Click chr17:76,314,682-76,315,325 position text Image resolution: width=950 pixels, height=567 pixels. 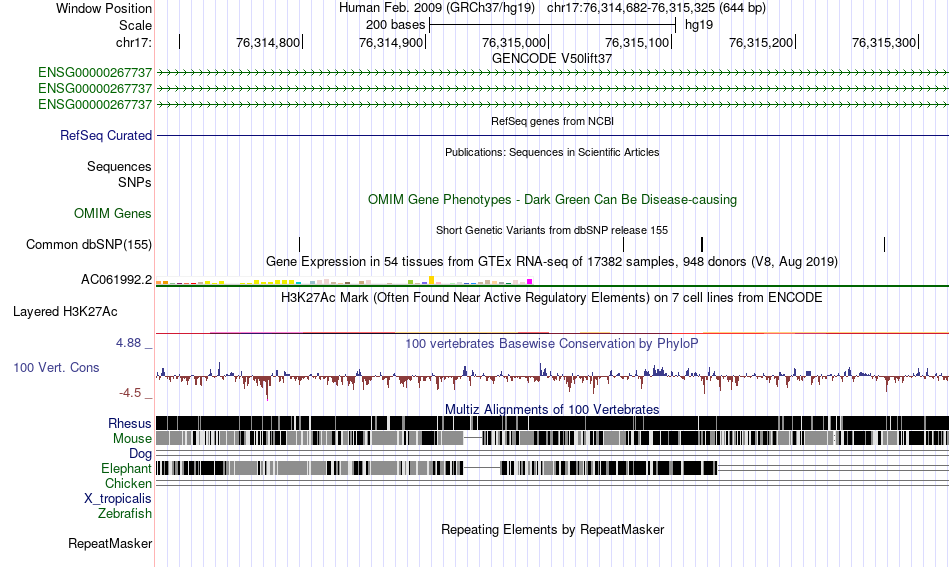pyautogui.click(x=656, y=8)
